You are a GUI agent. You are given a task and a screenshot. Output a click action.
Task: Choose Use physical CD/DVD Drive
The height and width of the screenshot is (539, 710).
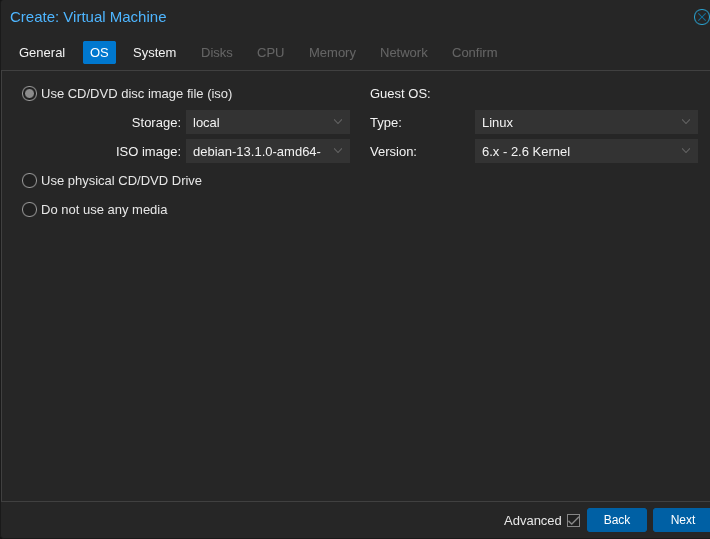[30, 180]
